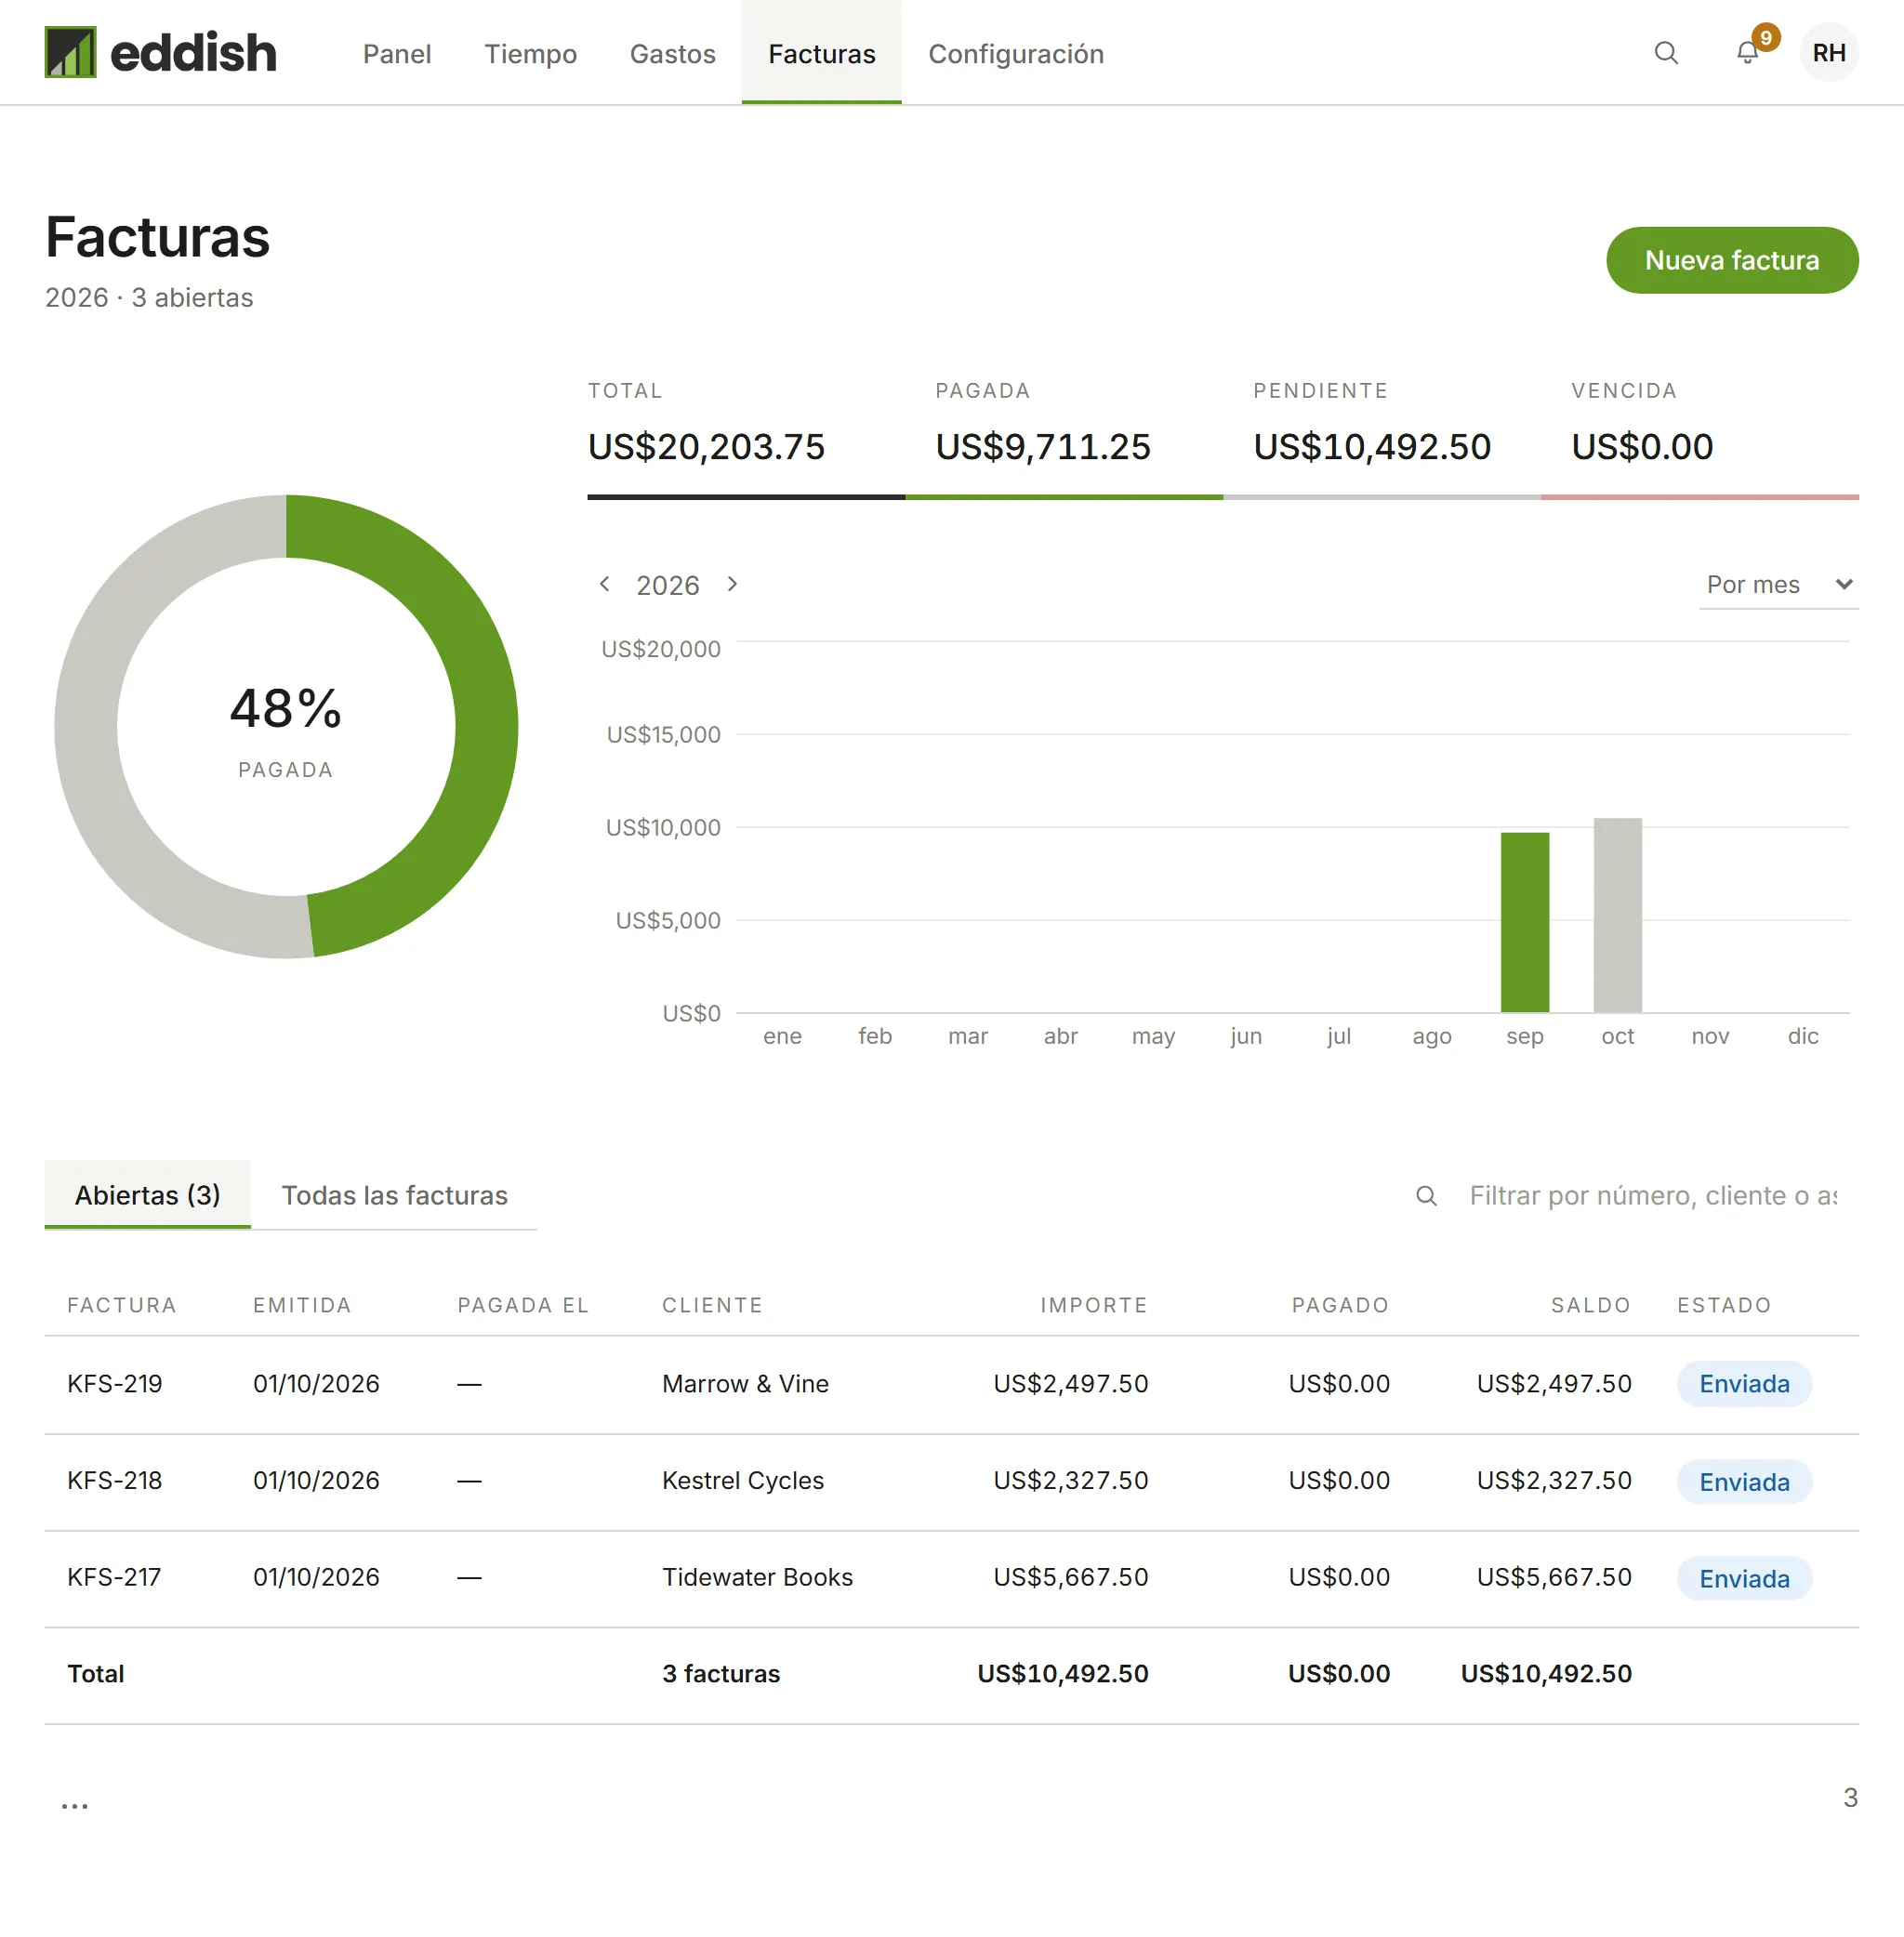Open the three-dots more options menu
The height and width of the screenshot is (1937, 1904).
click(x=75, y=1805)
